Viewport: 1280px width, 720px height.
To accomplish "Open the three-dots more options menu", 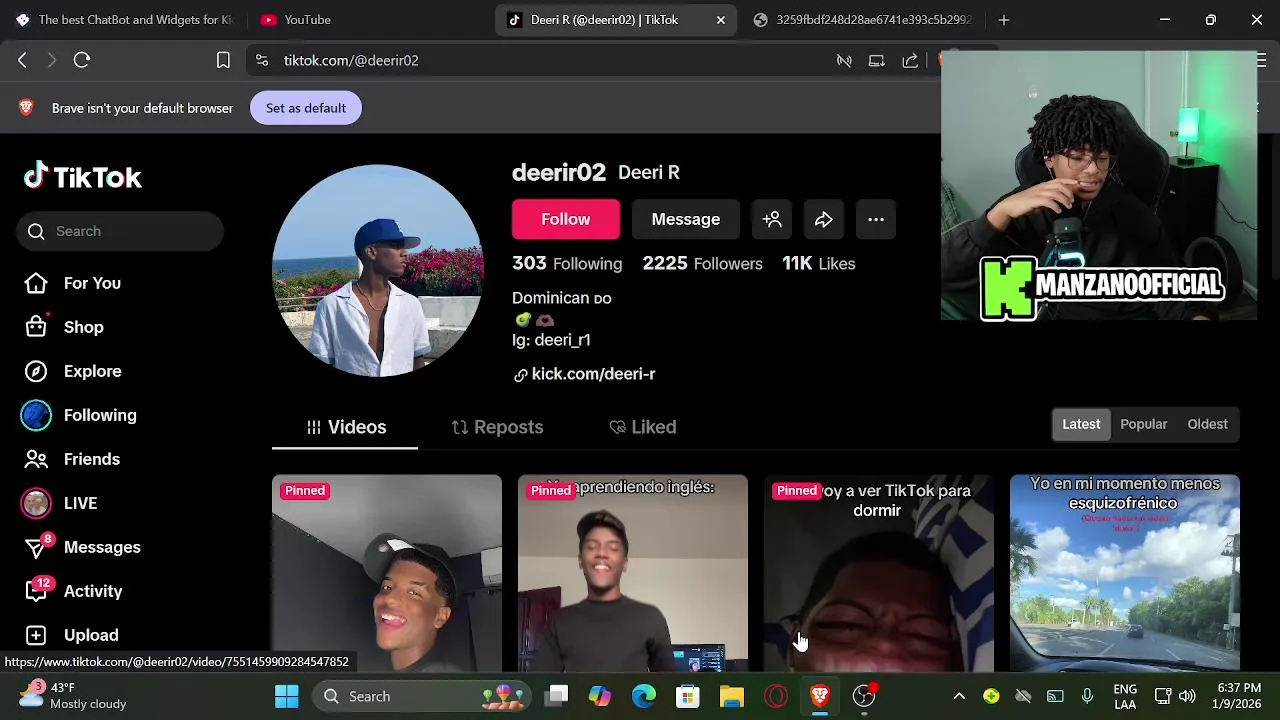I will pos(876,219).
